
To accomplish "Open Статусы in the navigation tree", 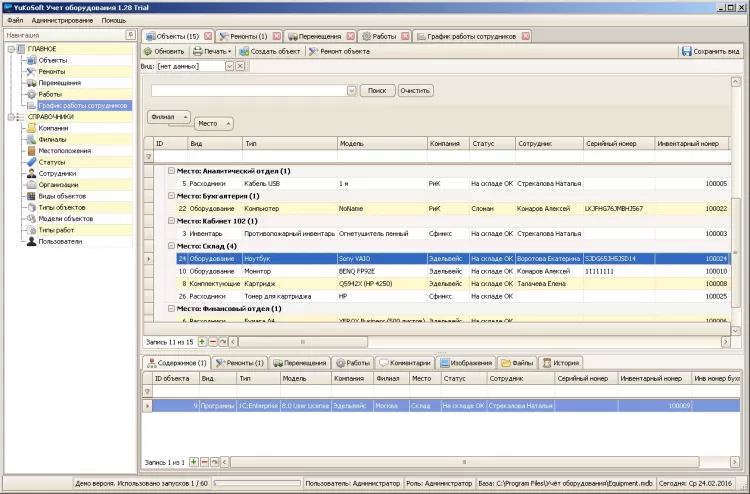I will 52,161.
